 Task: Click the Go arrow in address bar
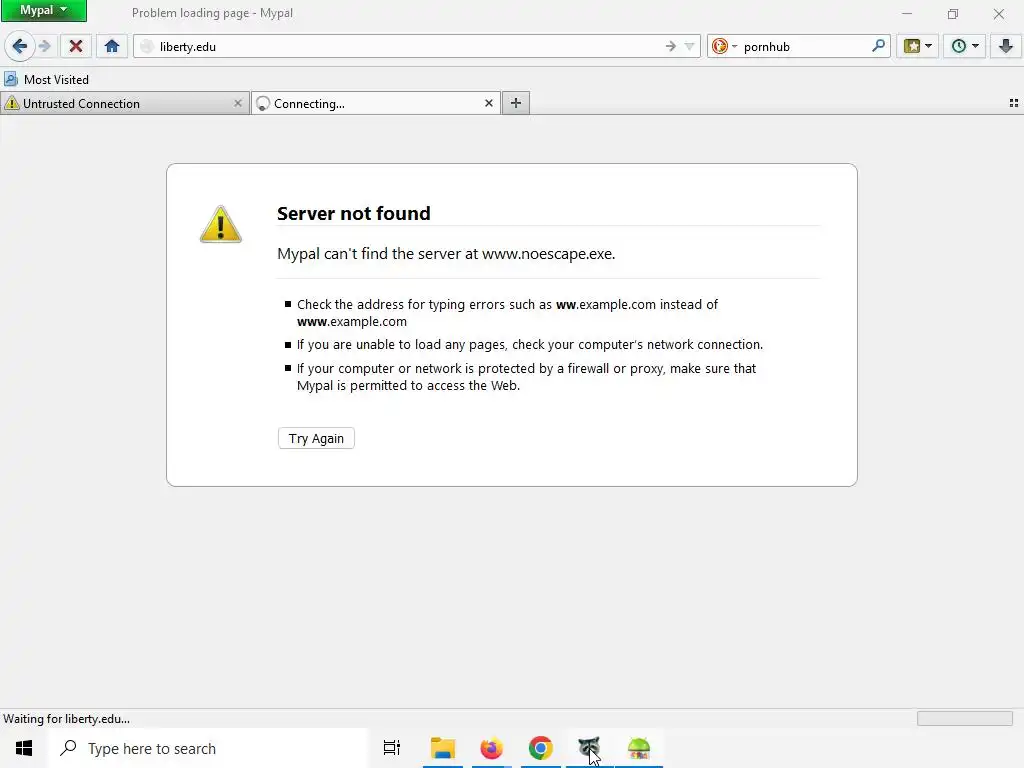click(670, 46)
